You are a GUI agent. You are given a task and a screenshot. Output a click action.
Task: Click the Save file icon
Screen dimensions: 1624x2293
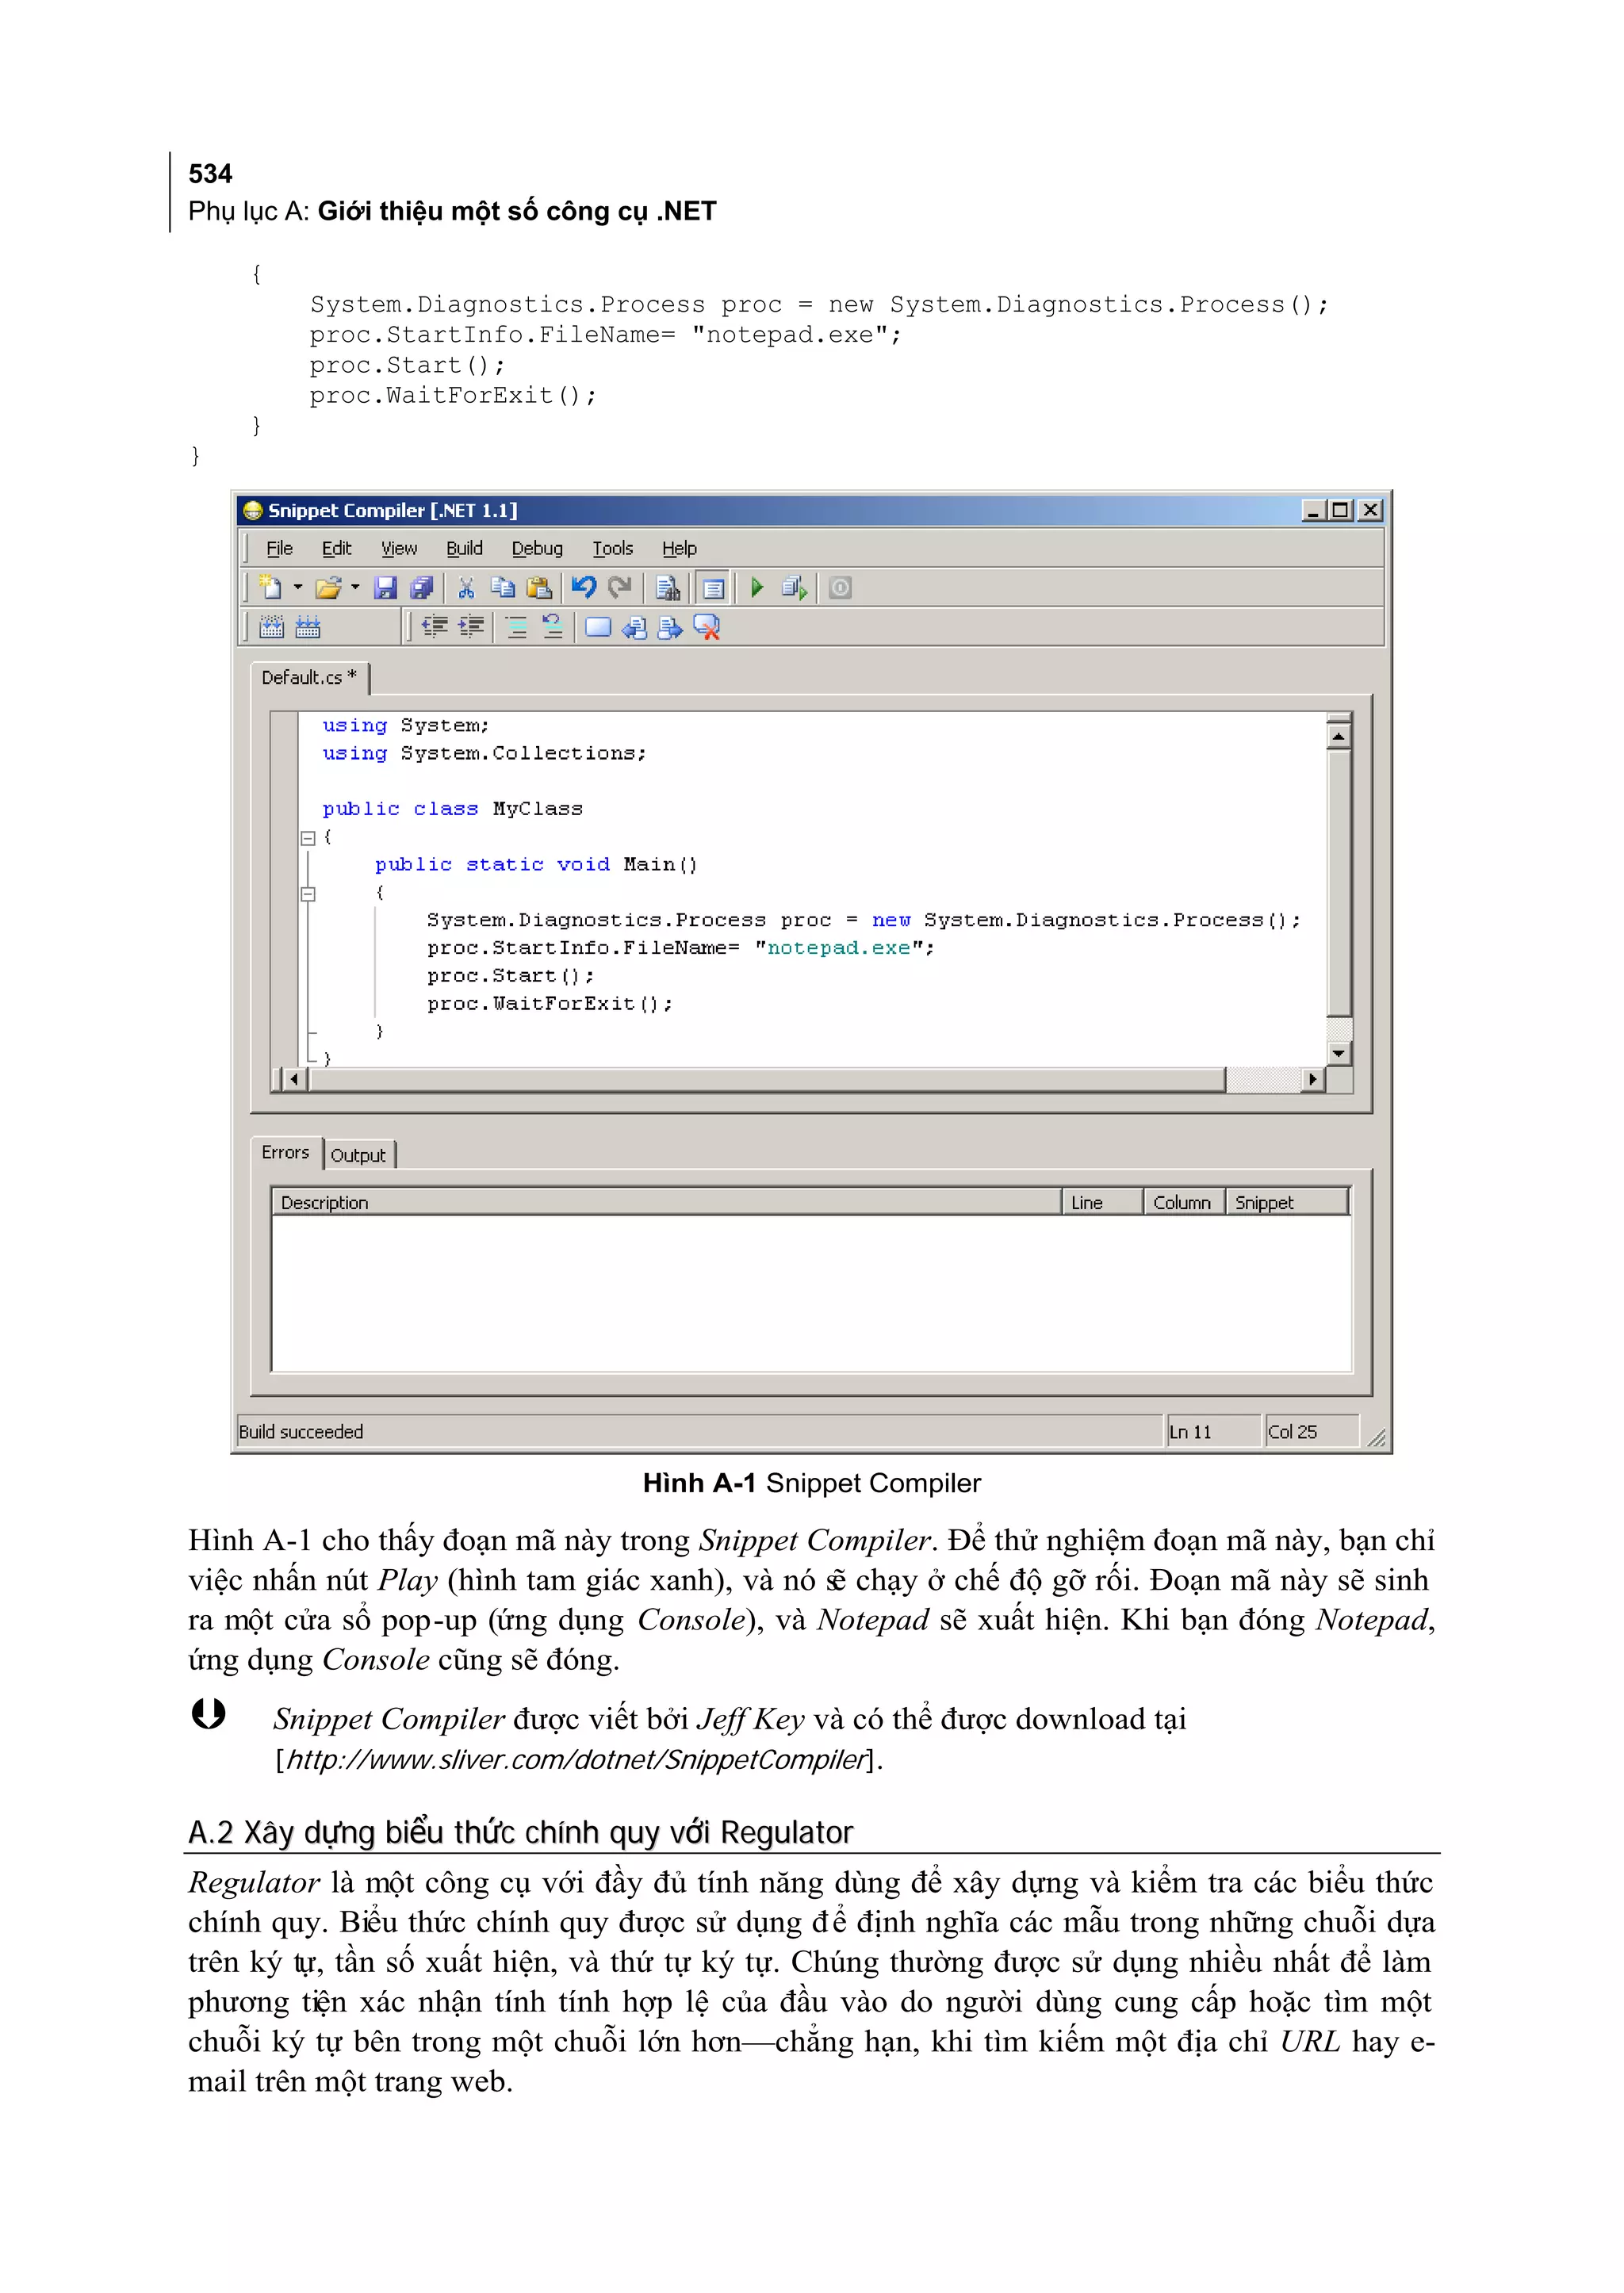point(385,588)
